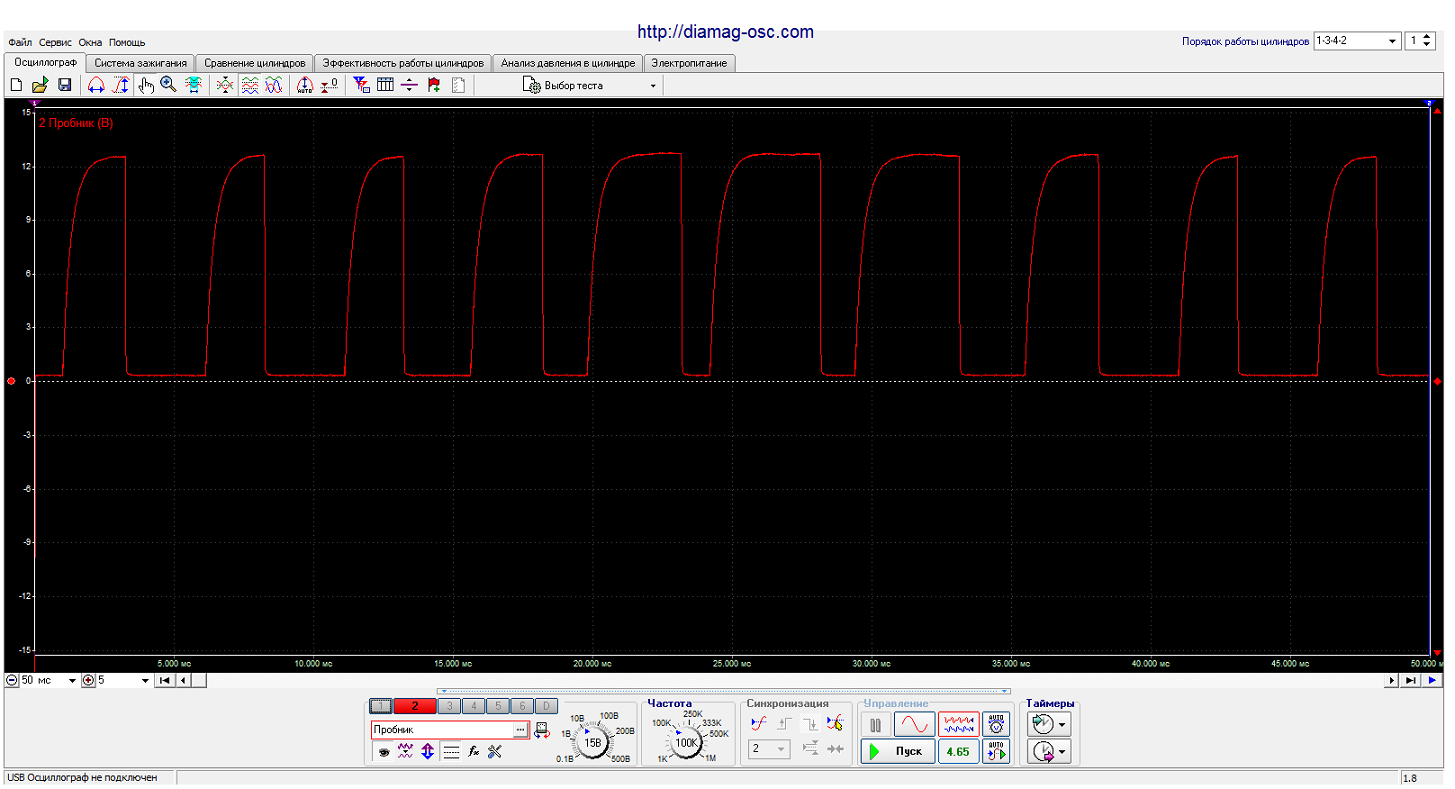This screenshot has height=789, width=1455.
Task: Click the Пуск start button
Action: click(x=898, y=752)
